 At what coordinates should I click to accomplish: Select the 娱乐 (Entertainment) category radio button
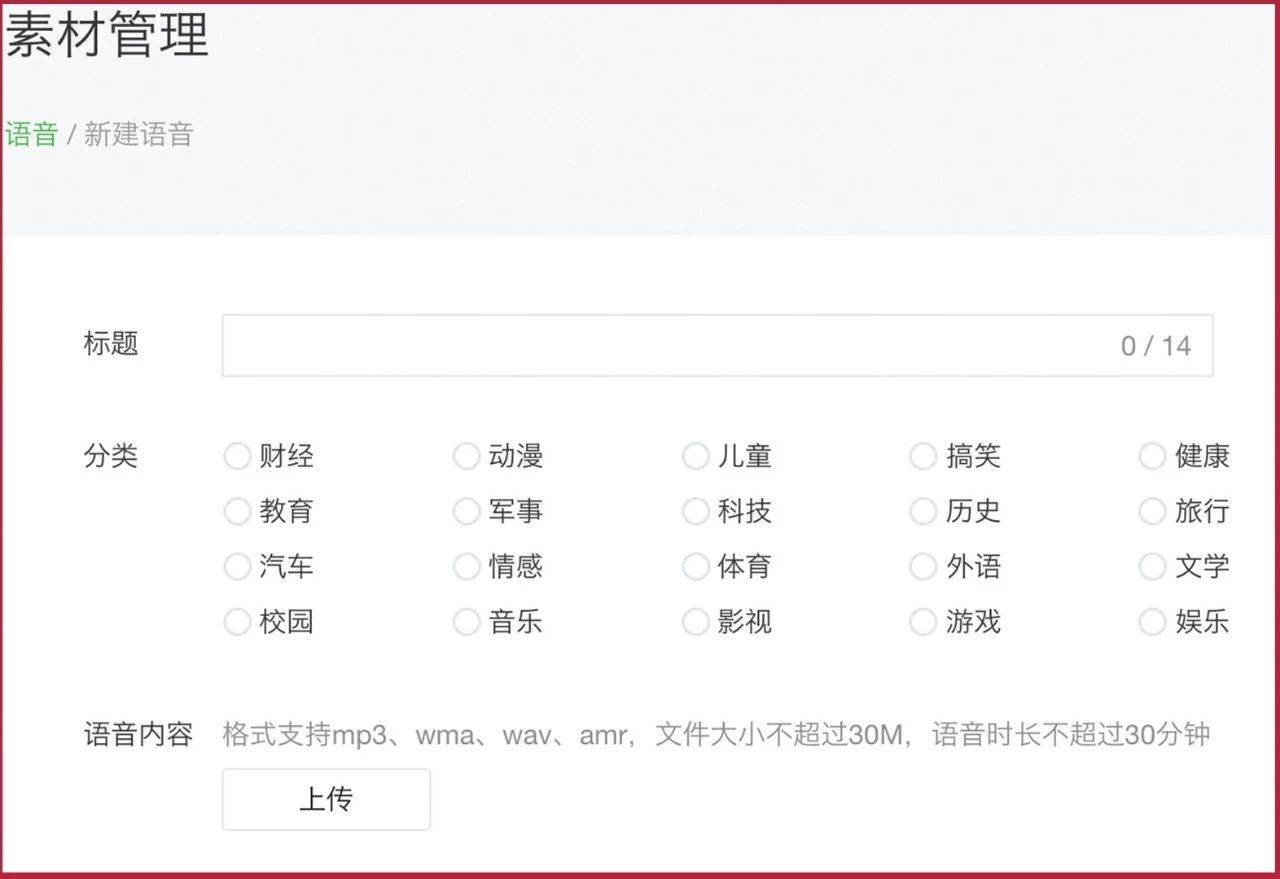pos(1152,621)
